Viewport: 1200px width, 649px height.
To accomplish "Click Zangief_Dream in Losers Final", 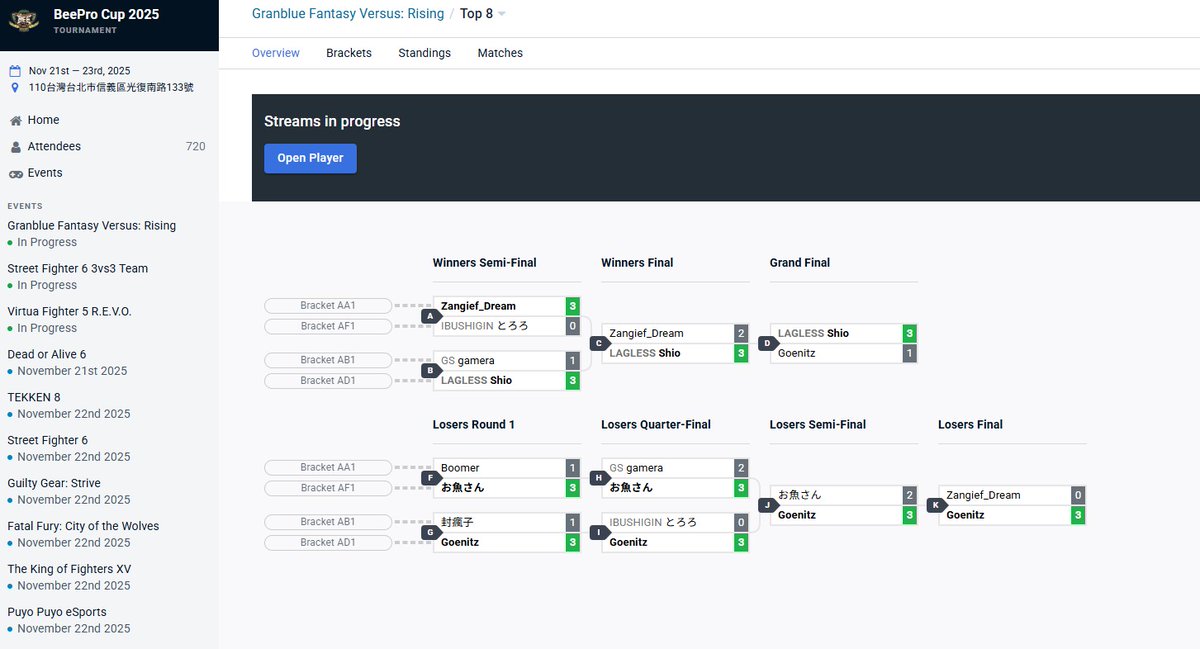I will pos(983,495).
